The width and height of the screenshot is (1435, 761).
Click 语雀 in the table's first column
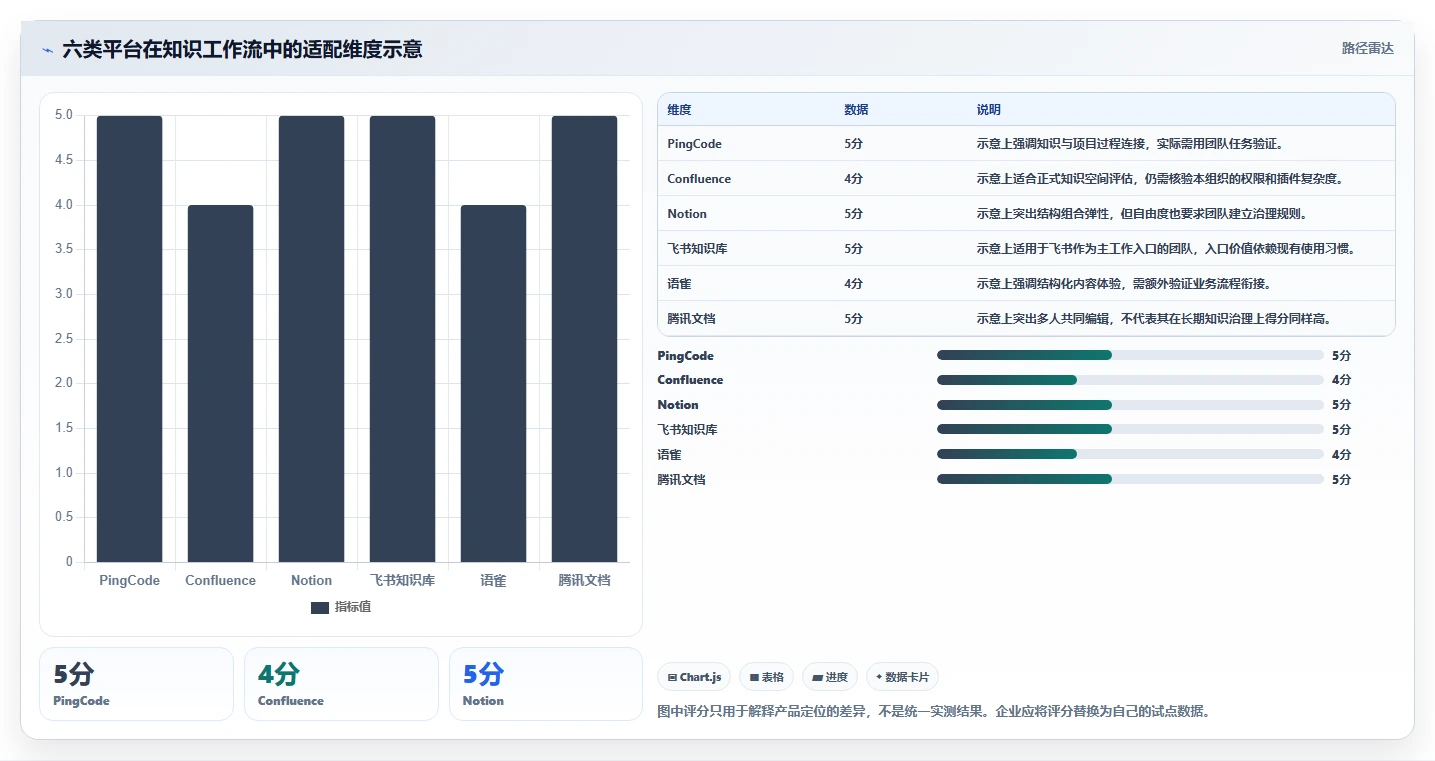point(679,284)
